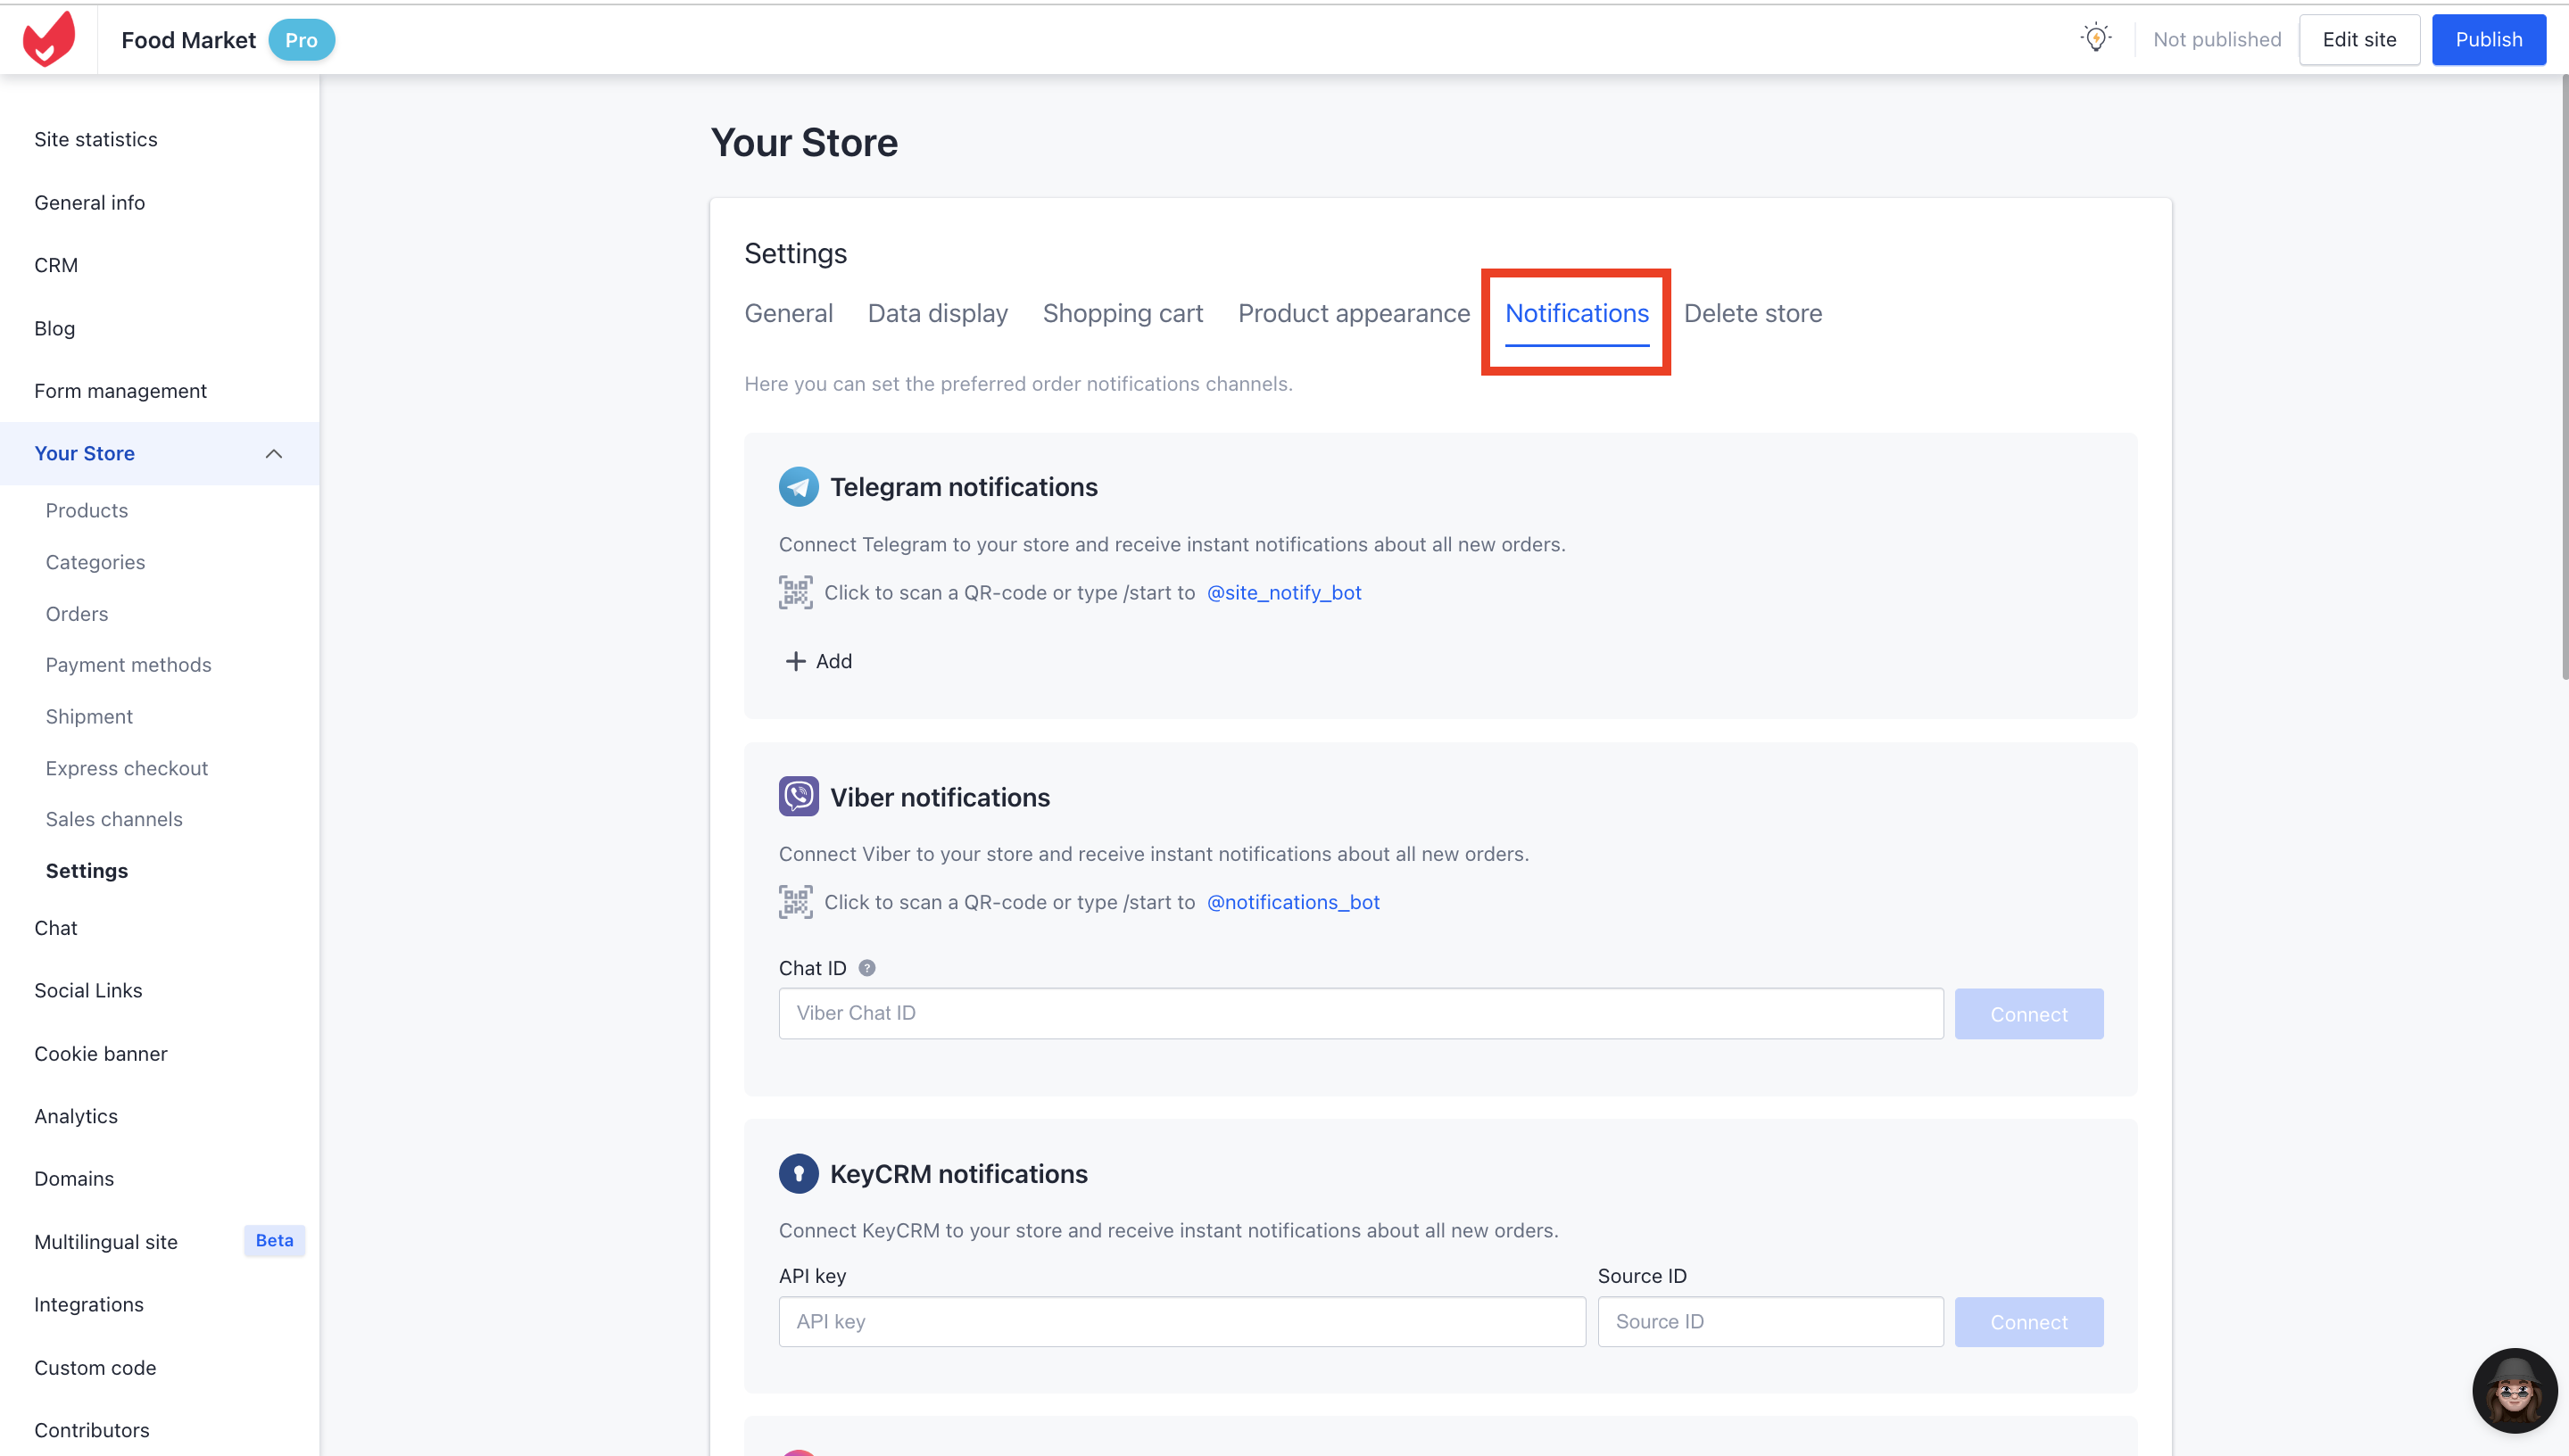
Task: Click the plus icon next to Add
Action: pyautogui.click(x=795, y=661)
